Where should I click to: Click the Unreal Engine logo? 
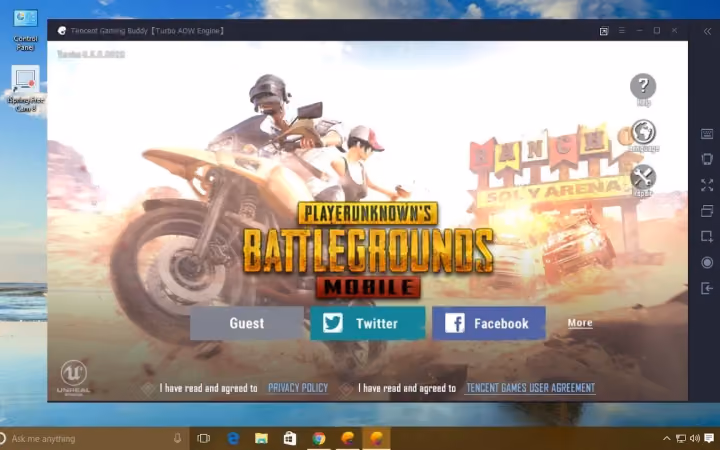click(x=73, y=377)
